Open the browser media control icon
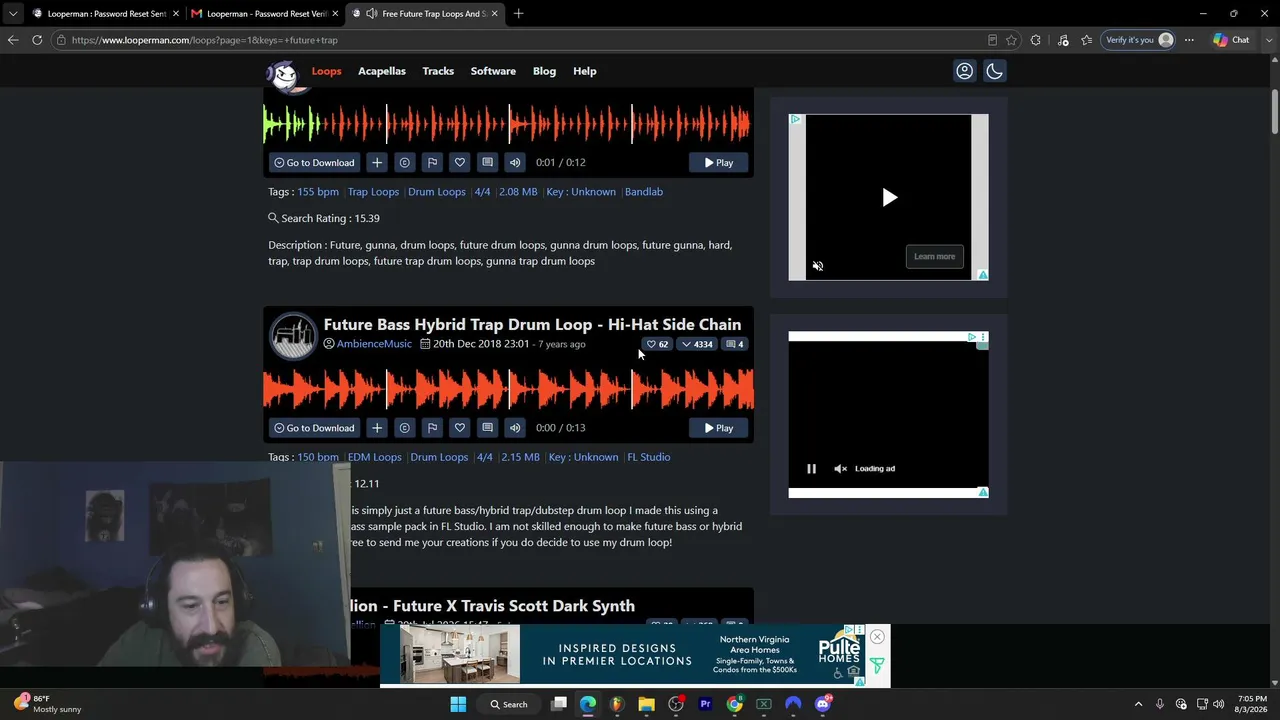The width and height of the screenshot is (1280, 720). (x=1062, y=40)
